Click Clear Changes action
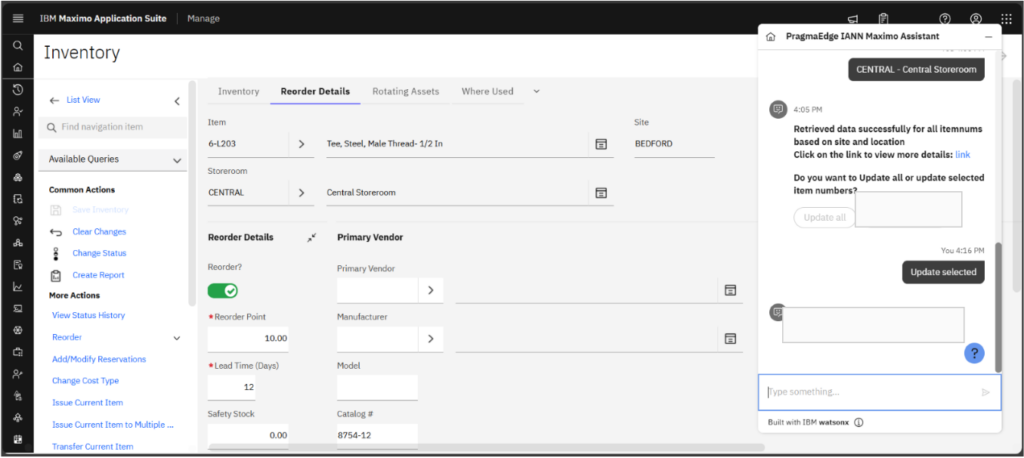 click(99, 232)
